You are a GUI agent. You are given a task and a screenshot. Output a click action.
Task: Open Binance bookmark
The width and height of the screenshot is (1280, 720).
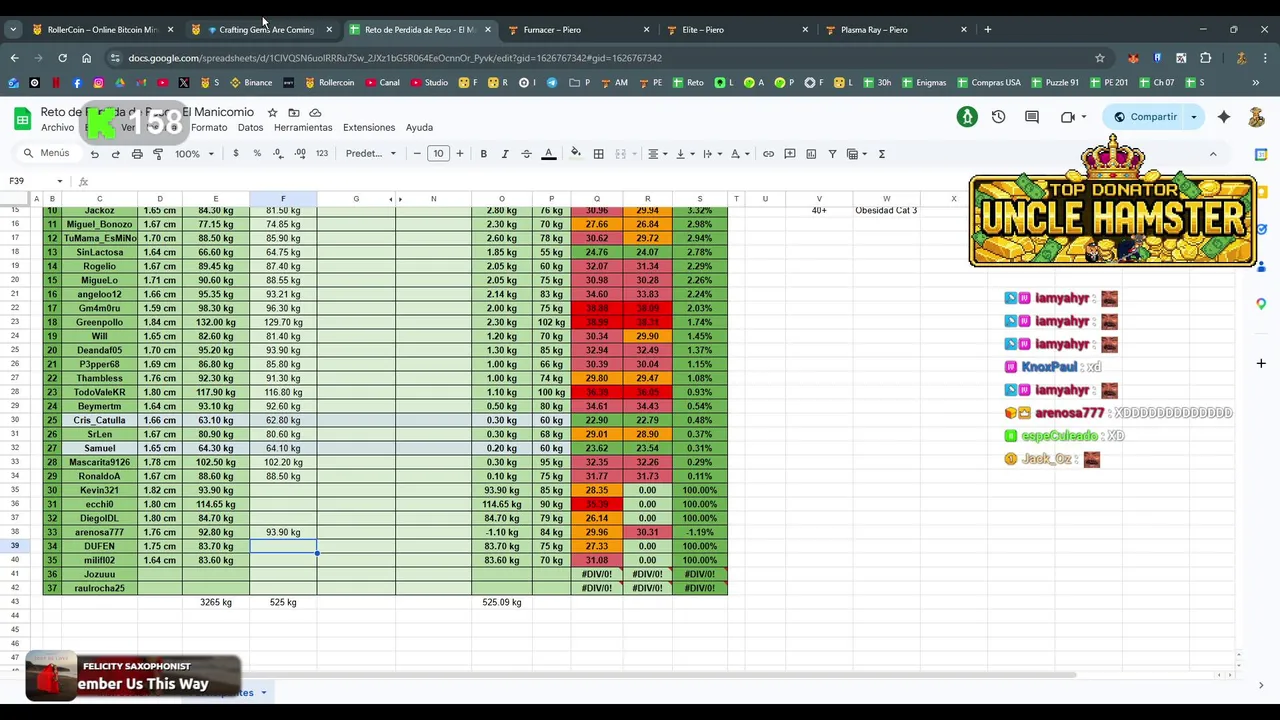pos(251,83)
